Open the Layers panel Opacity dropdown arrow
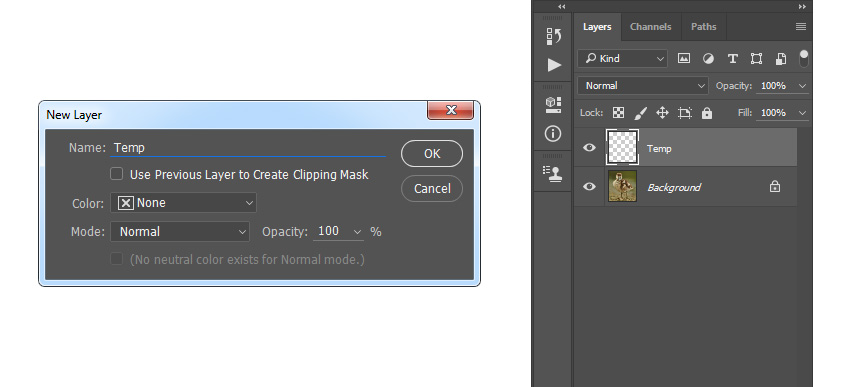 click(x=803, y=86)
